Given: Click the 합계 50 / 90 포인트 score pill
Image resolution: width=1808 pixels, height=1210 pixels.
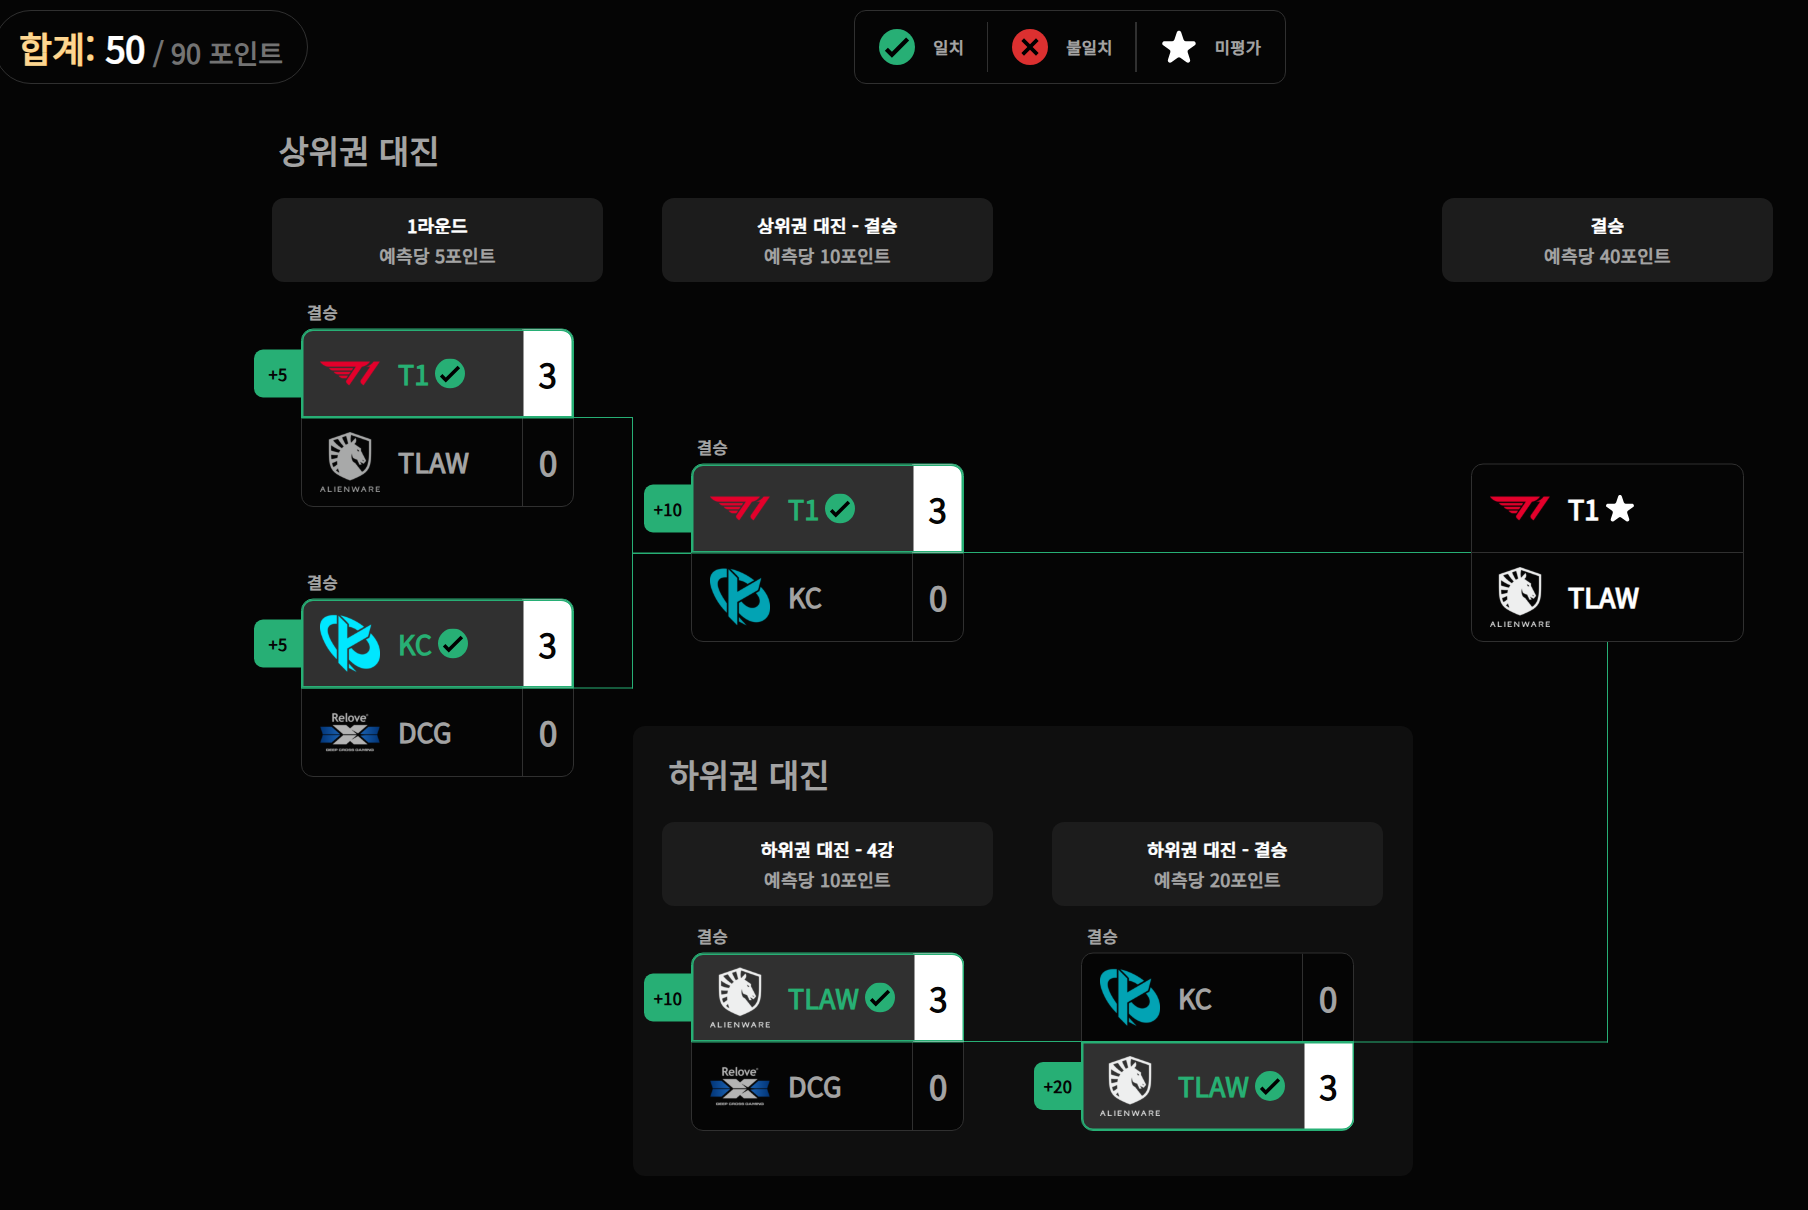Looking at the screenshot, I should [151, 49].
